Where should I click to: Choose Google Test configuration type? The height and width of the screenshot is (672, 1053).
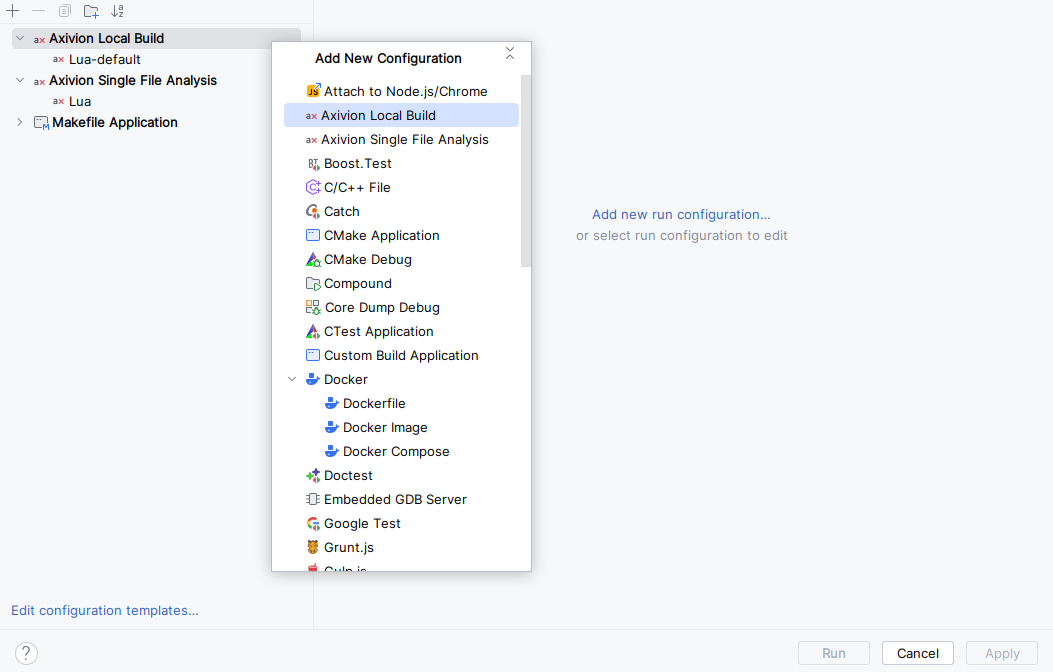(402, 524)
